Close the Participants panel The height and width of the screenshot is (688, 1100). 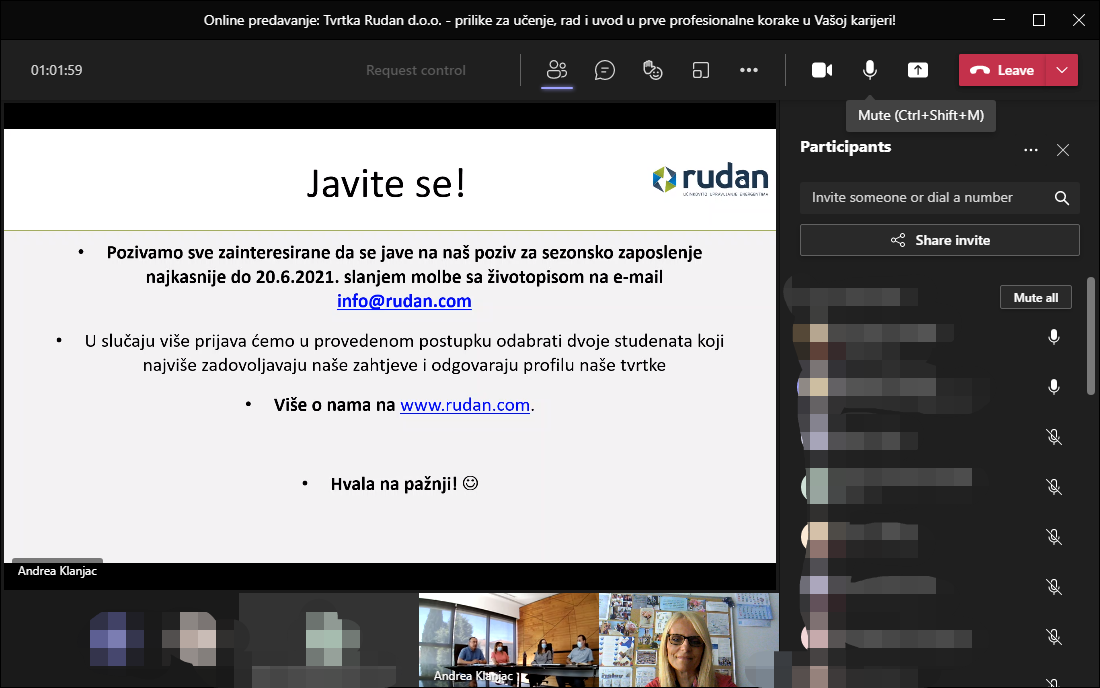[1063, 150]
